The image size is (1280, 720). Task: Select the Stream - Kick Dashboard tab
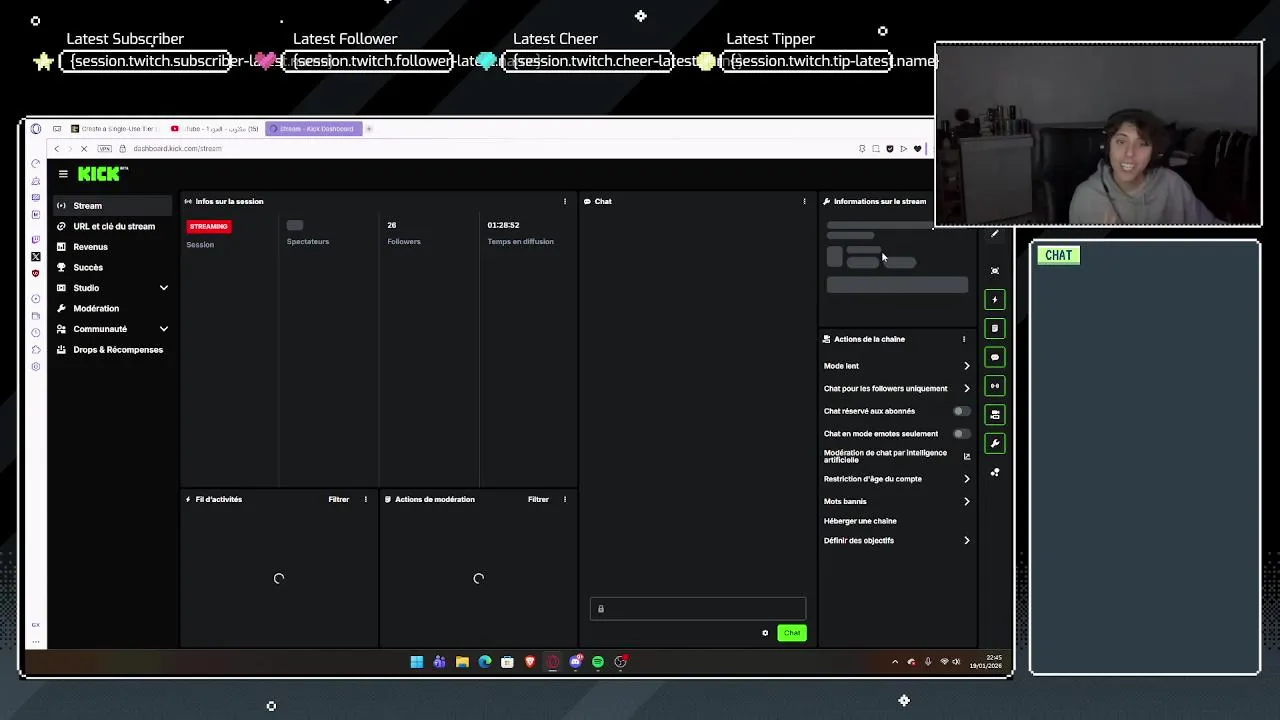click(x=314, y=128)
